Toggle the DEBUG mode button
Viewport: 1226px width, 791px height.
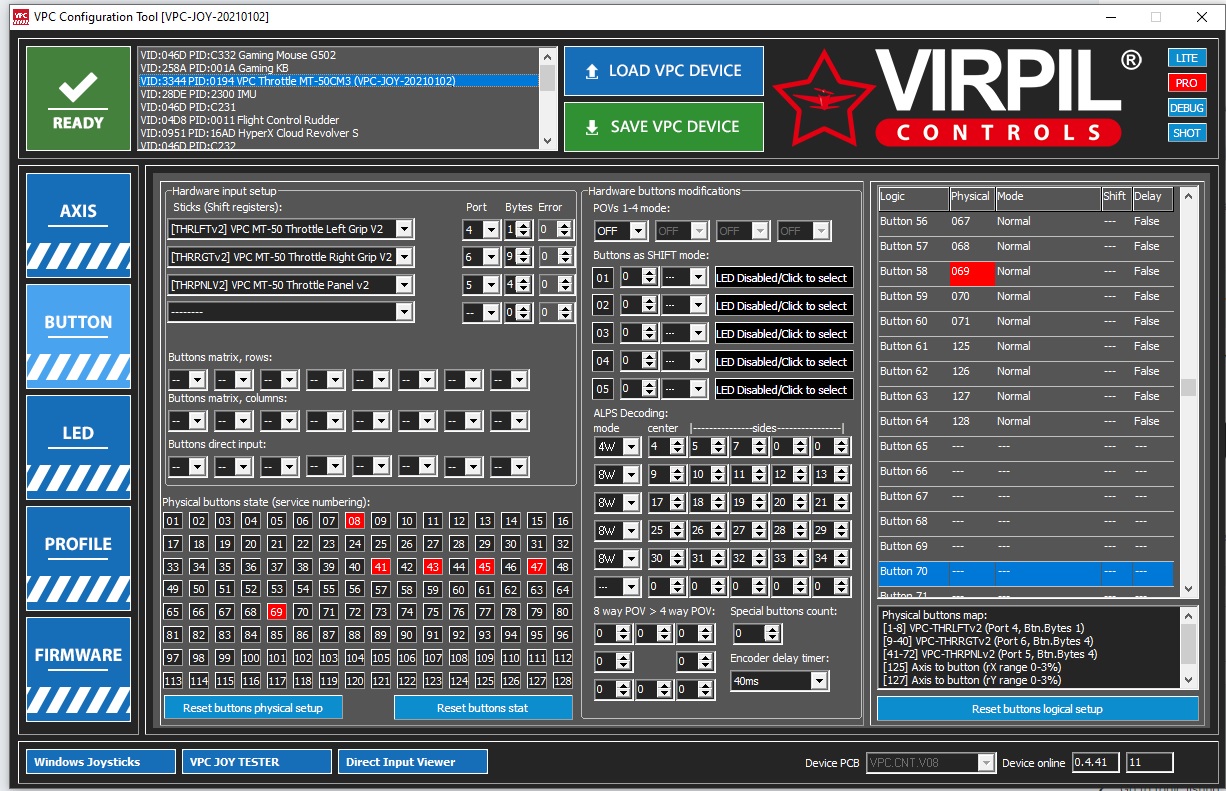pos(1186,108)
